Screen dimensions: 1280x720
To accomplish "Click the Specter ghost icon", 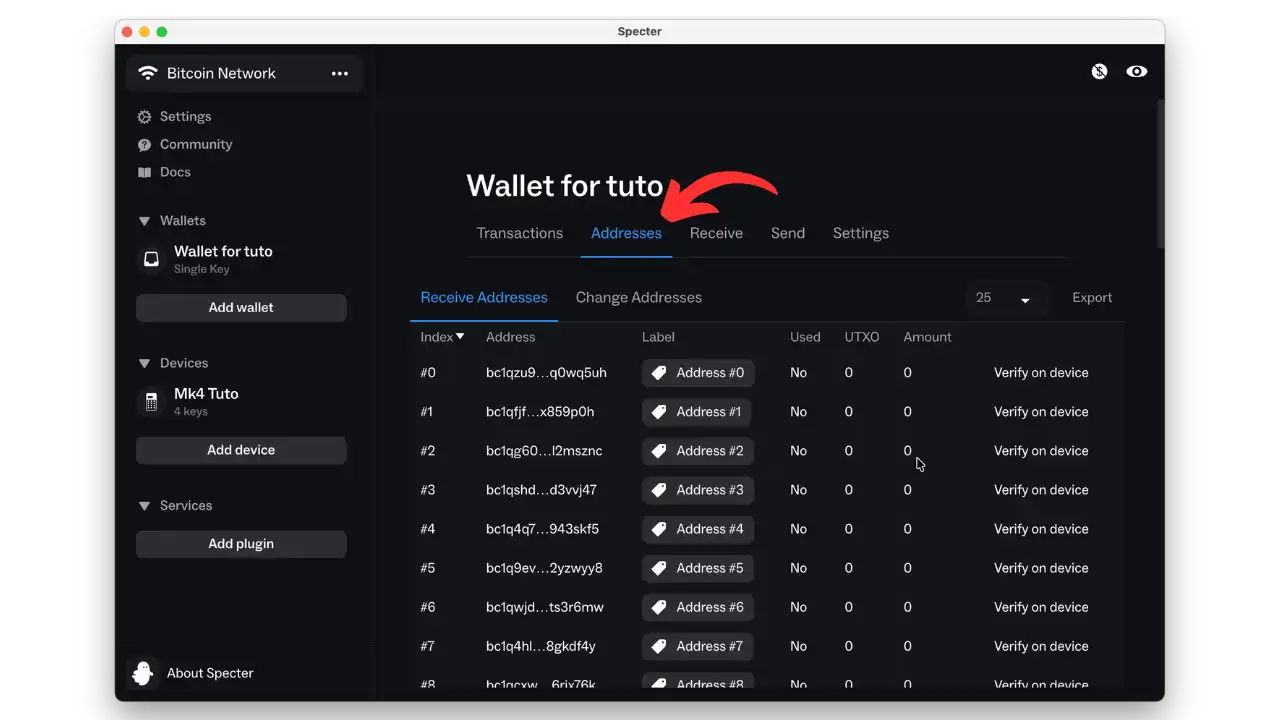I will tap(143, 673).
